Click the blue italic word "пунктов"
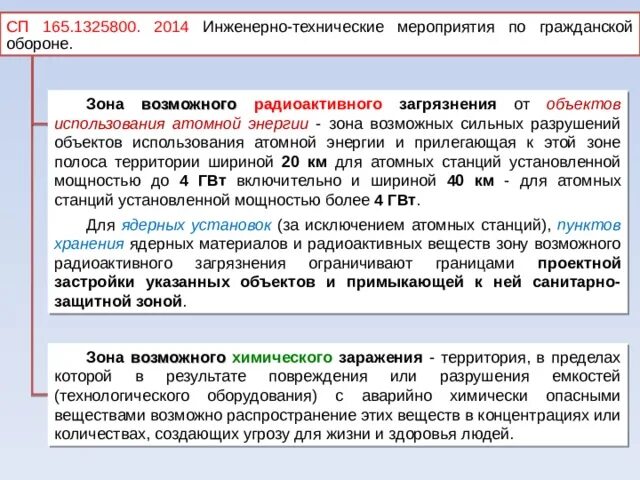The width and height of the screenshot is (640, 480). (x=589, y=225)
